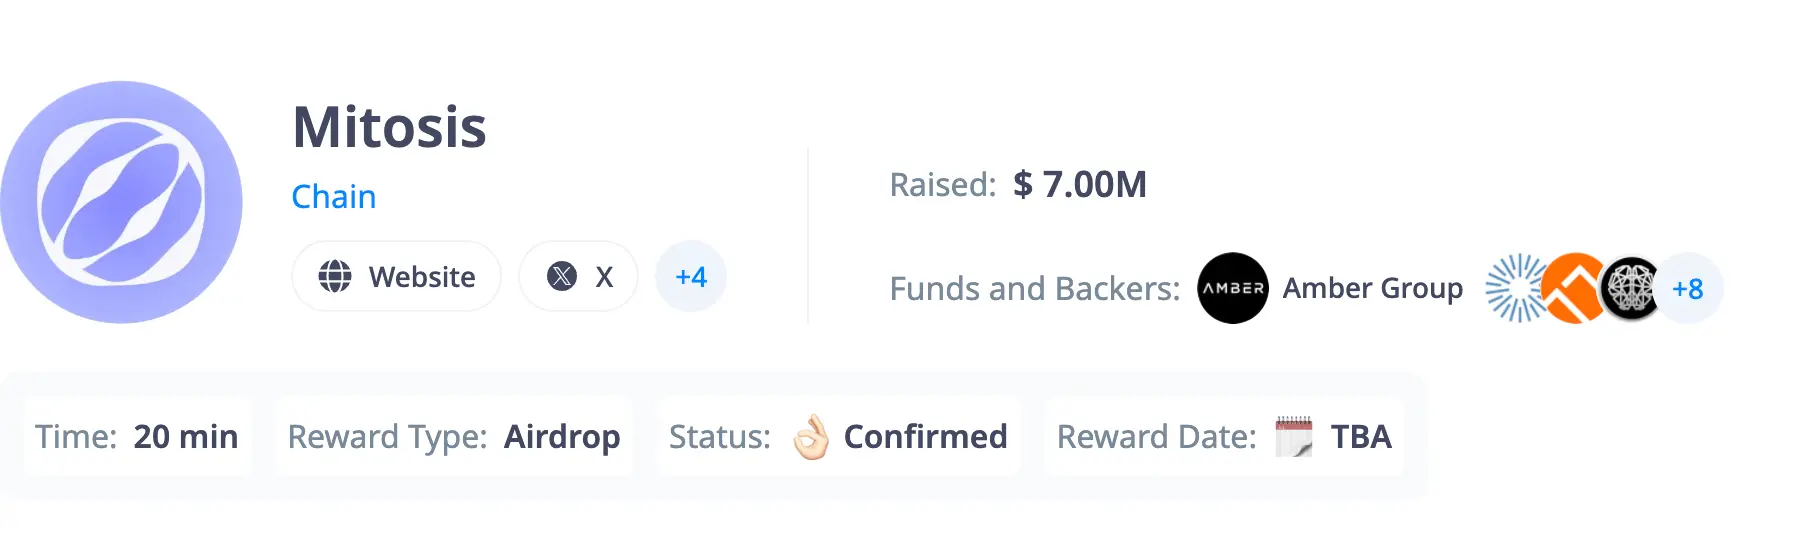Open the Amber Group backer link
This screenshot has height=544, width=1814.
click(1372, 288)
